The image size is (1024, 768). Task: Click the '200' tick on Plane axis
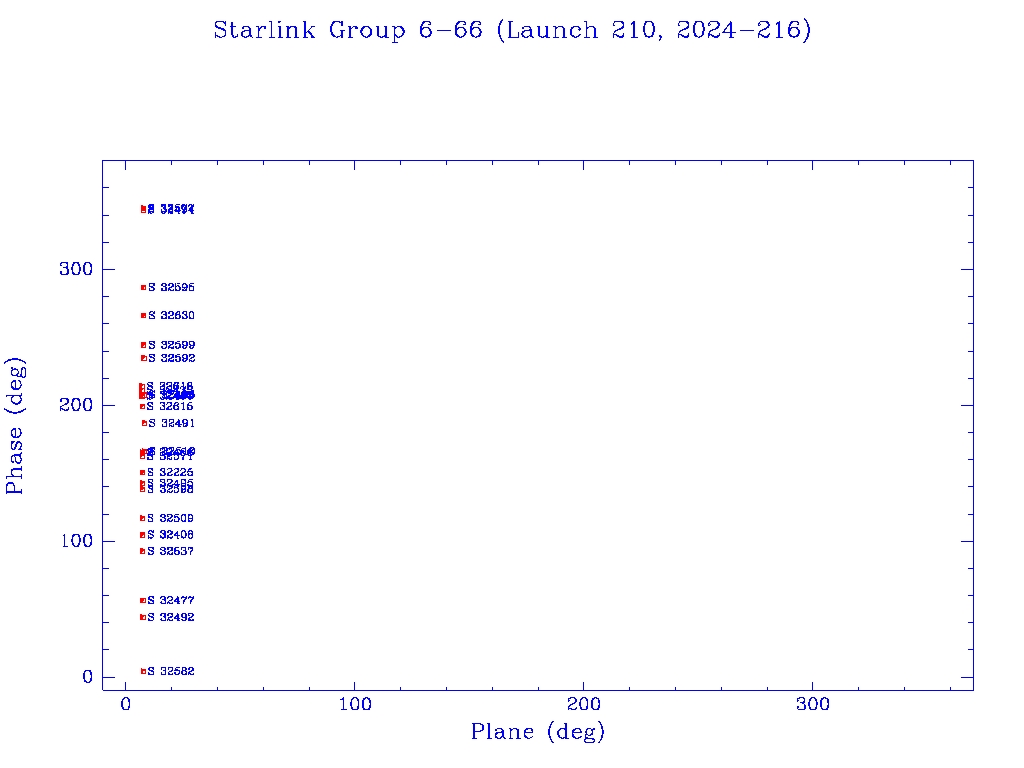583,704
